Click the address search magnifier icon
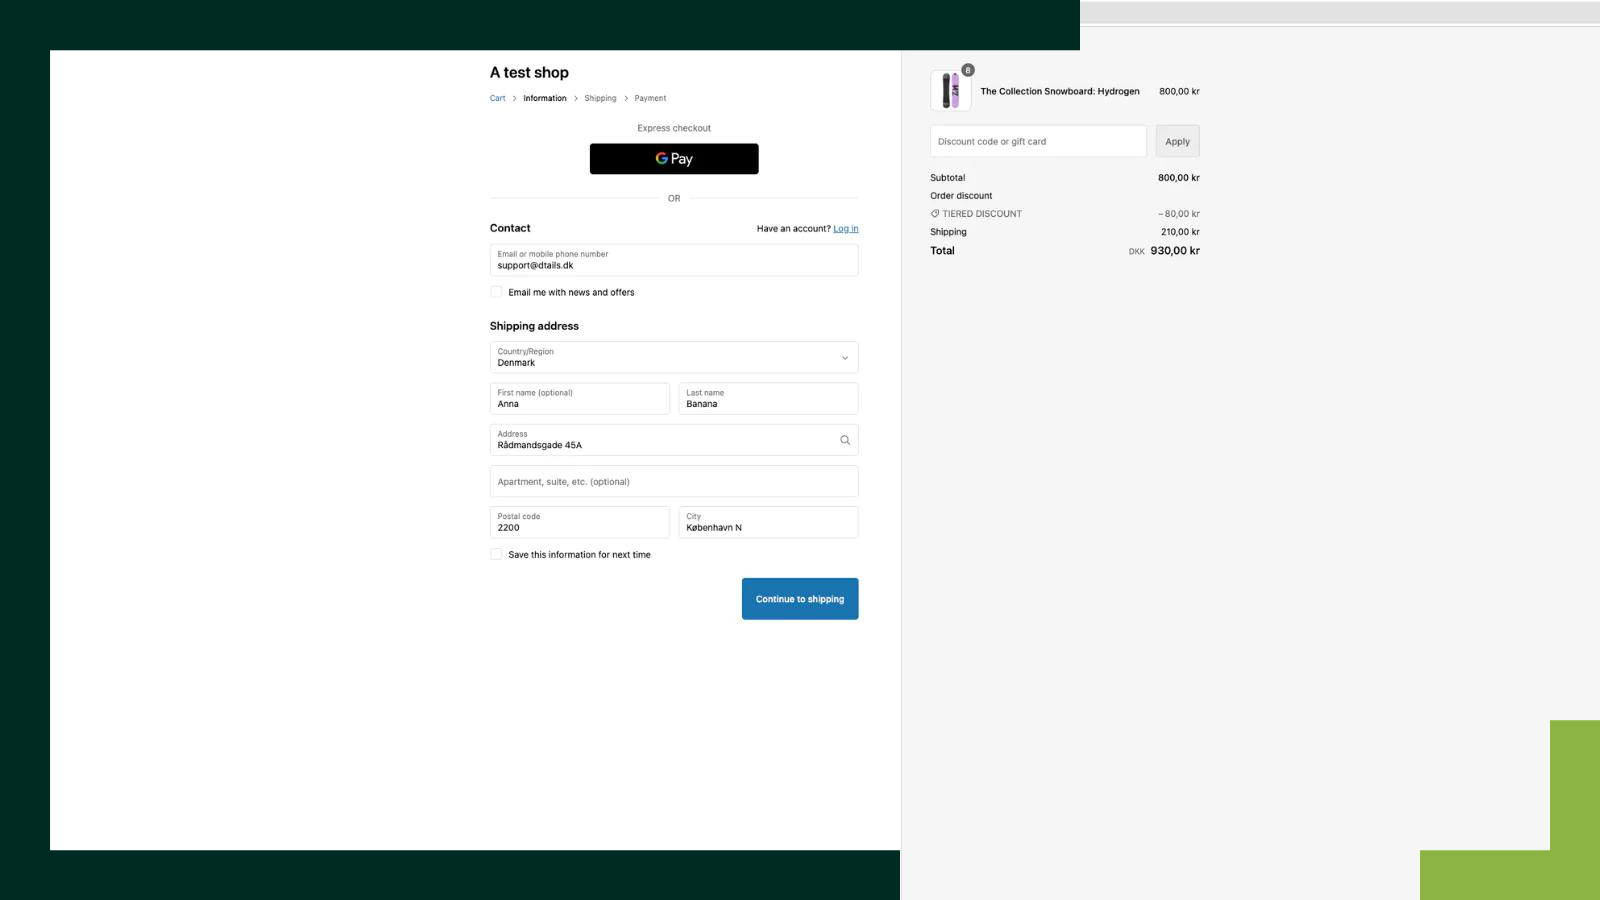Image resolution: width=1600 pixels, height=900 pixels. [845, 440]
